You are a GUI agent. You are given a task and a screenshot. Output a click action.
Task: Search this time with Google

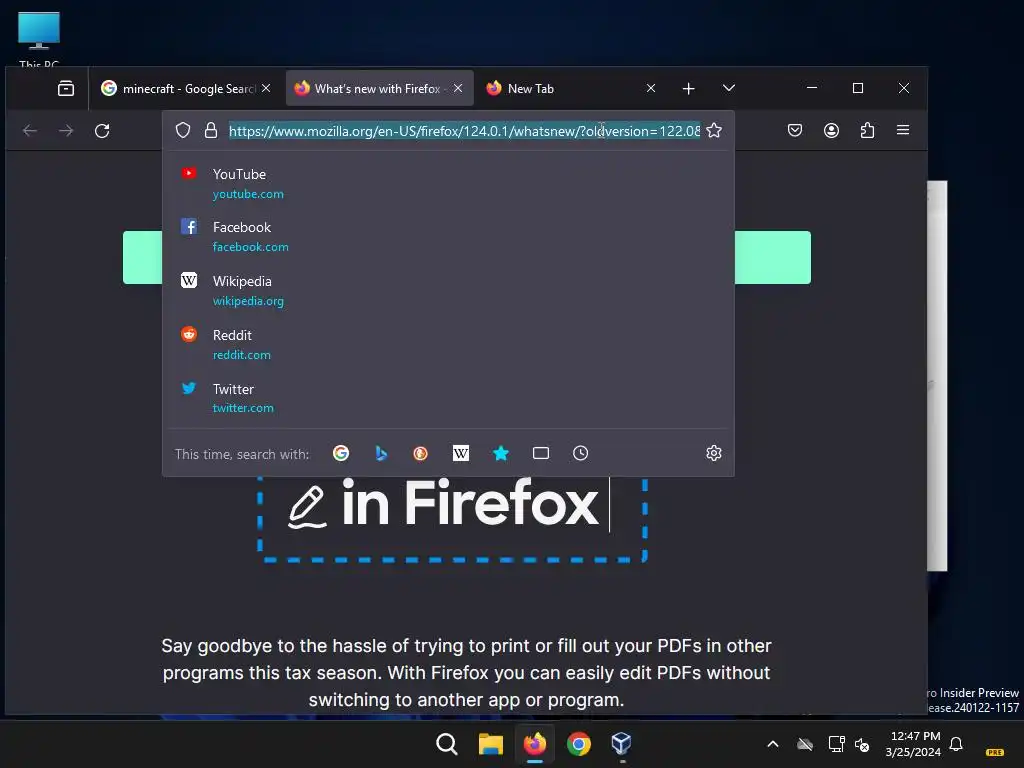pyautogui.click(x=341, y=453)
